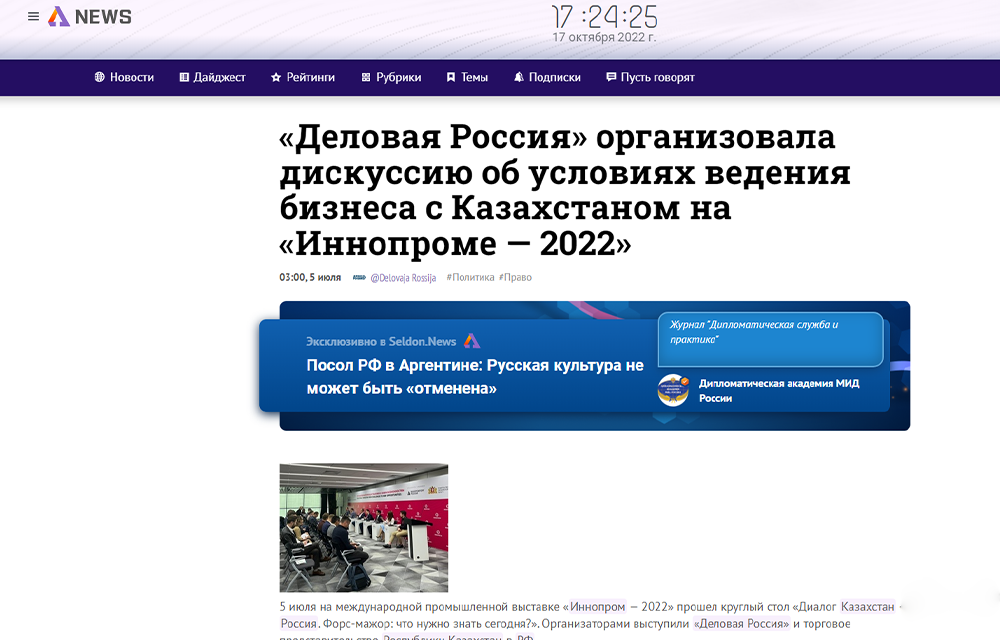Open the Рубрики menu
The image size is (1000, 640).
[391, 77]
